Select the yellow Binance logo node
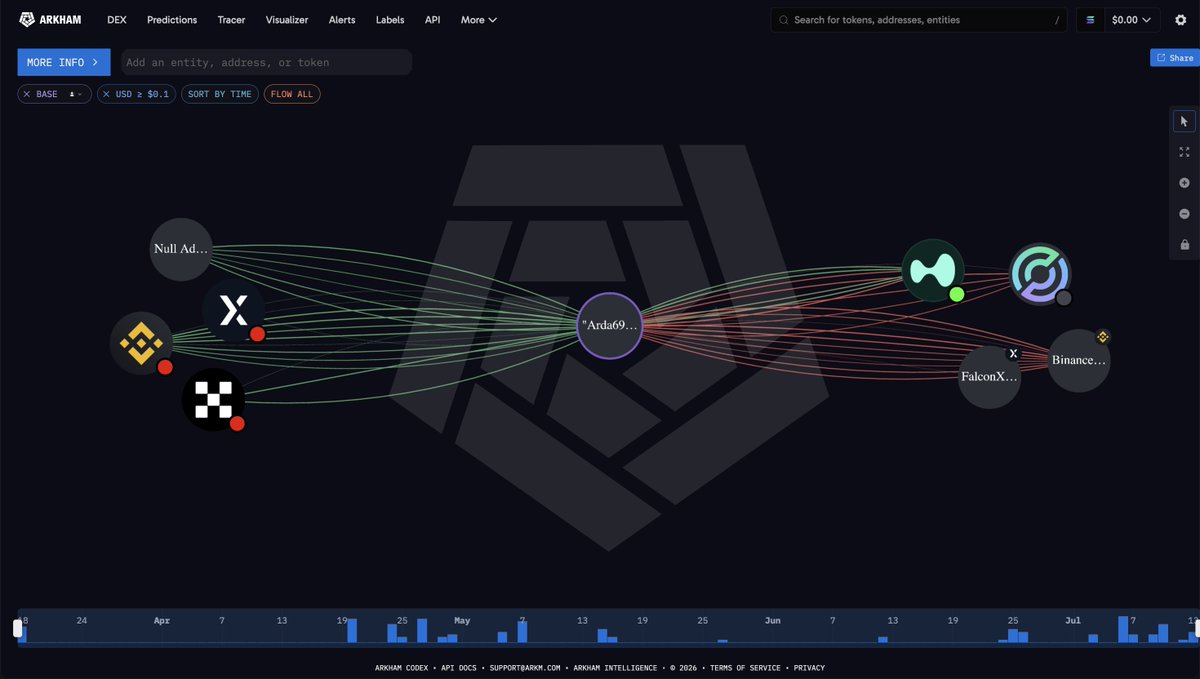Image resolution: width=1200 pixels, height=679 pixels. [x=141, y=343]
